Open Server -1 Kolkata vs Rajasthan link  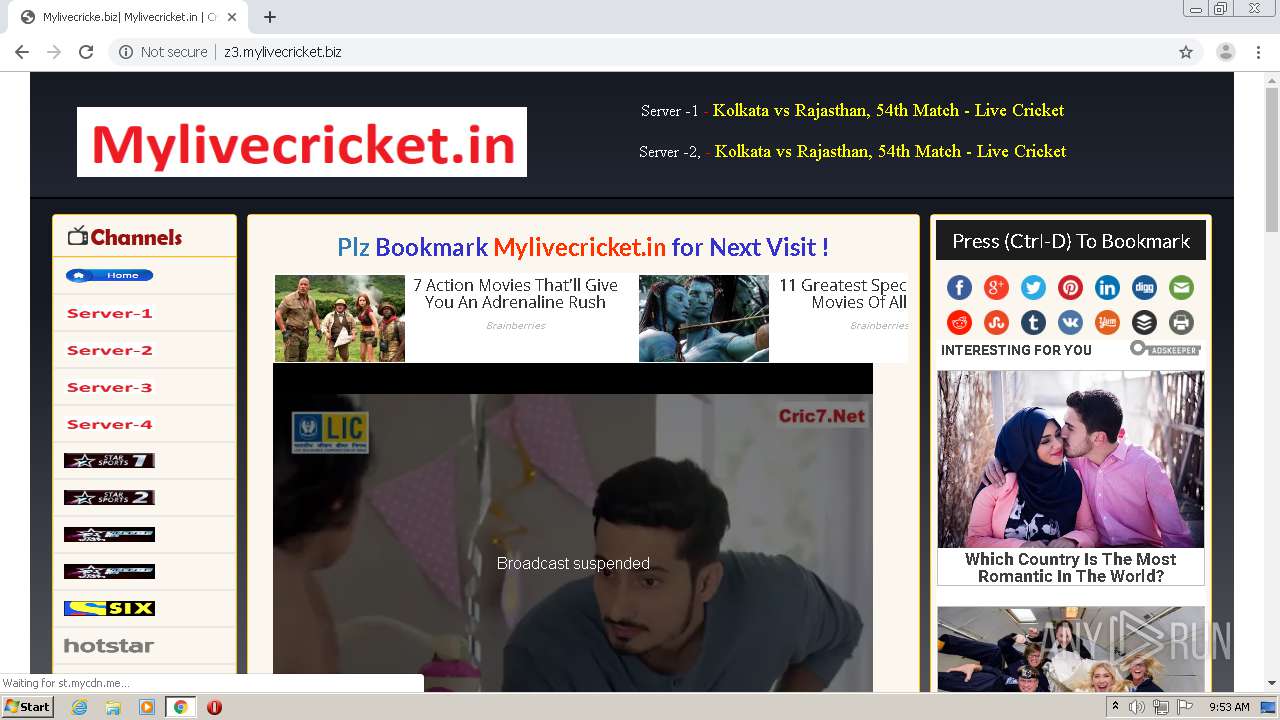tap(888, 110)
